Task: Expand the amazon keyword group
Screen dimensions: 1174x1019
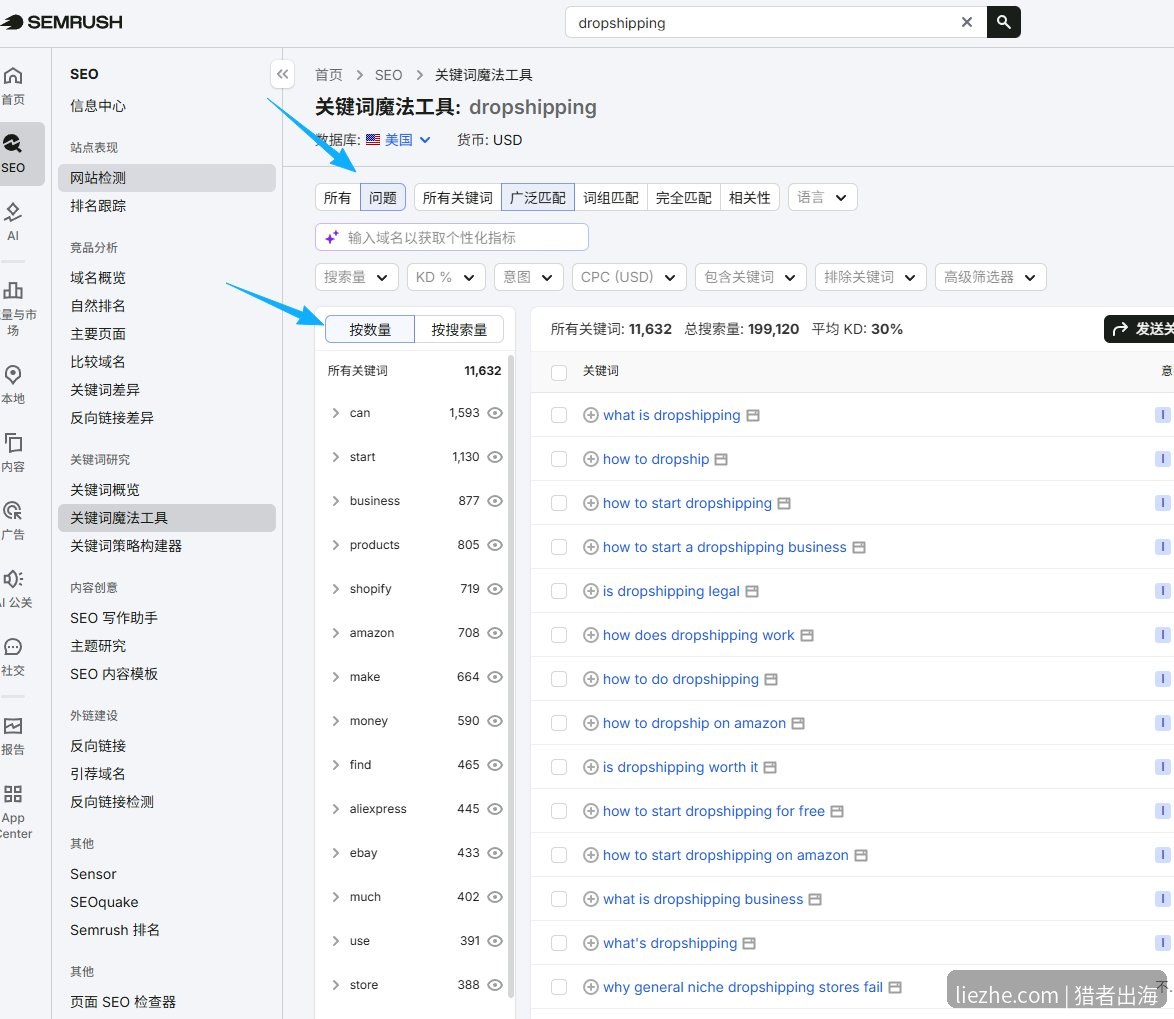Action: pyautogui.click(x=335, y=633)
